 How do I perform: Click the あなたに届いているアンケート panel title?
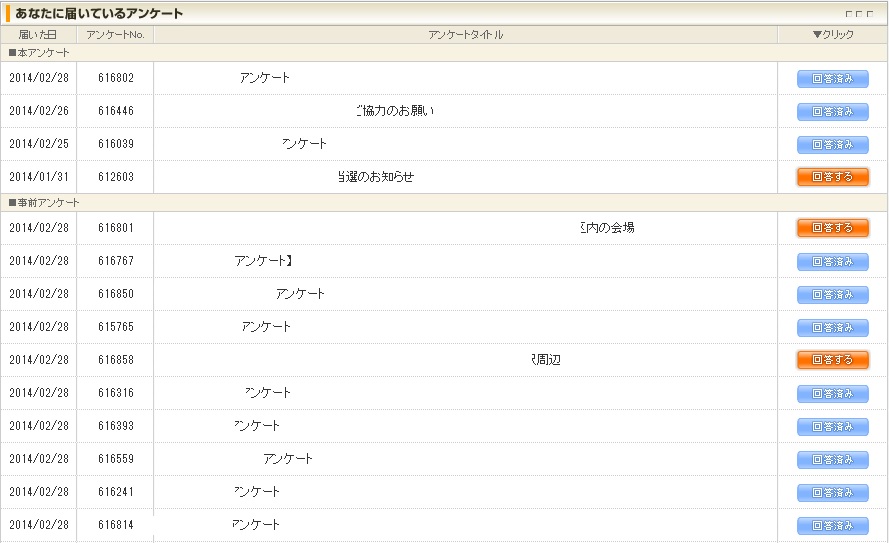99,13
